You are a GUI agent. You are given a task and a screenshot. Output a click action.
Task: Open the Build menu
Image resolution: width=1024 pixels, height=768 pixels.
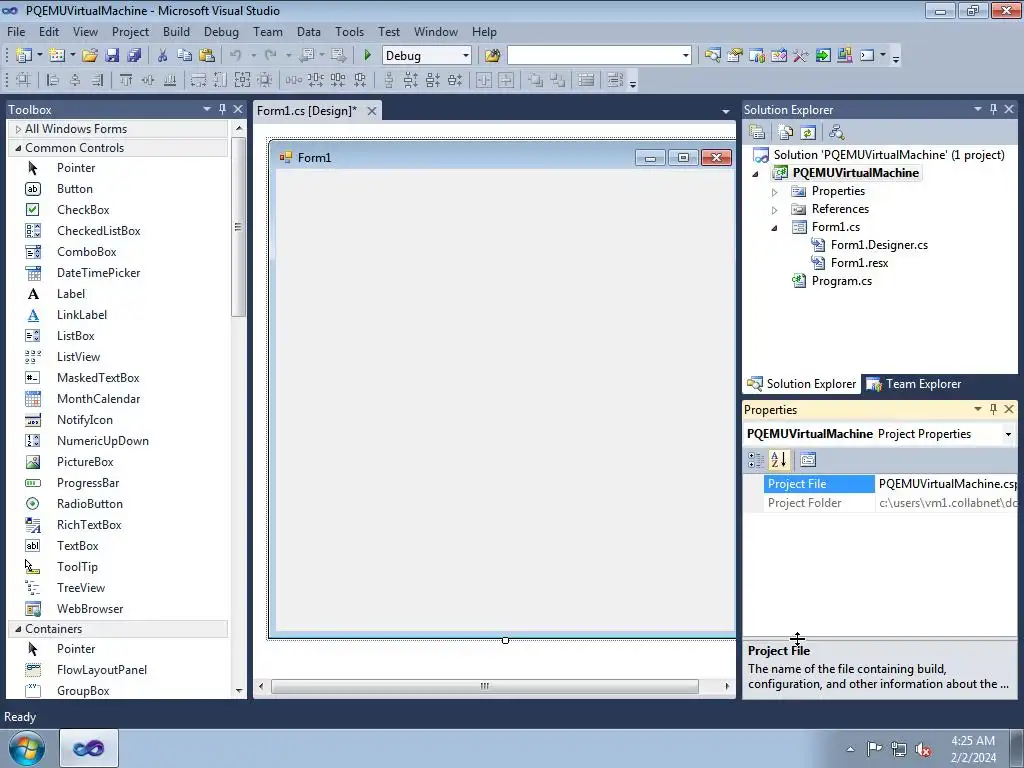(176, 31)
